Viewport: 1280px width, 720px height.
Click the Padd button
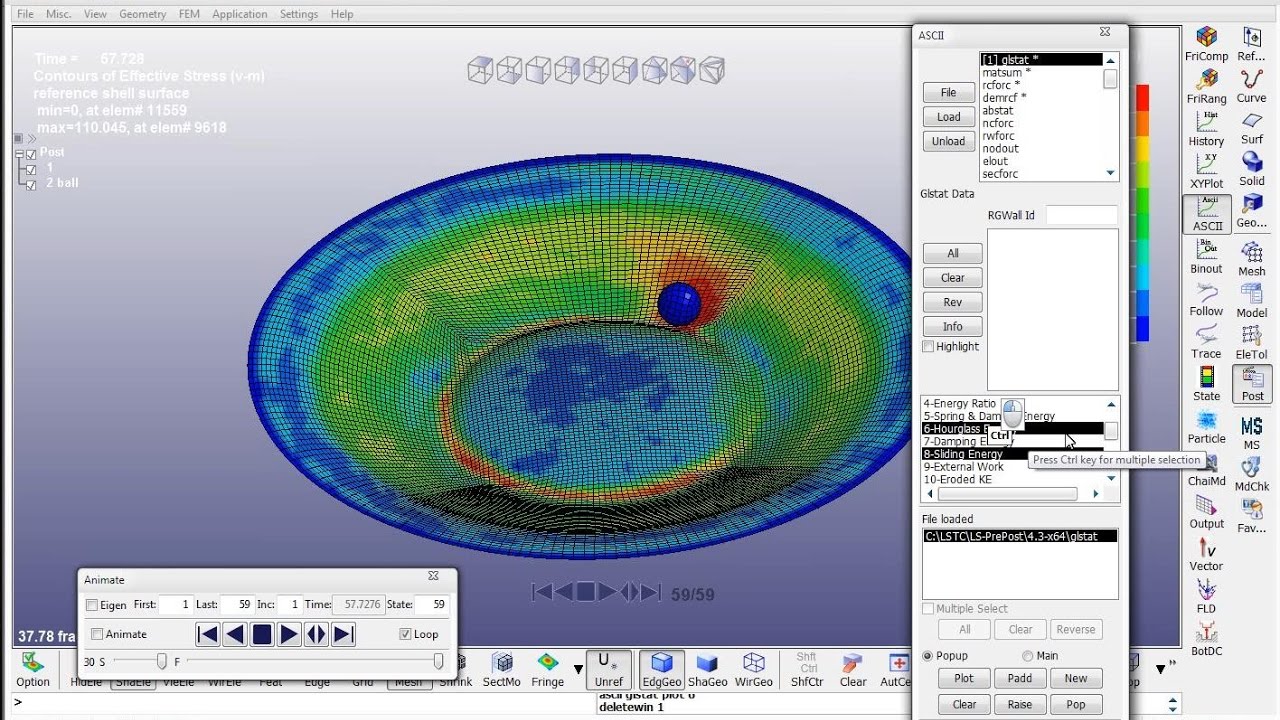click(x=1020, y=678)
